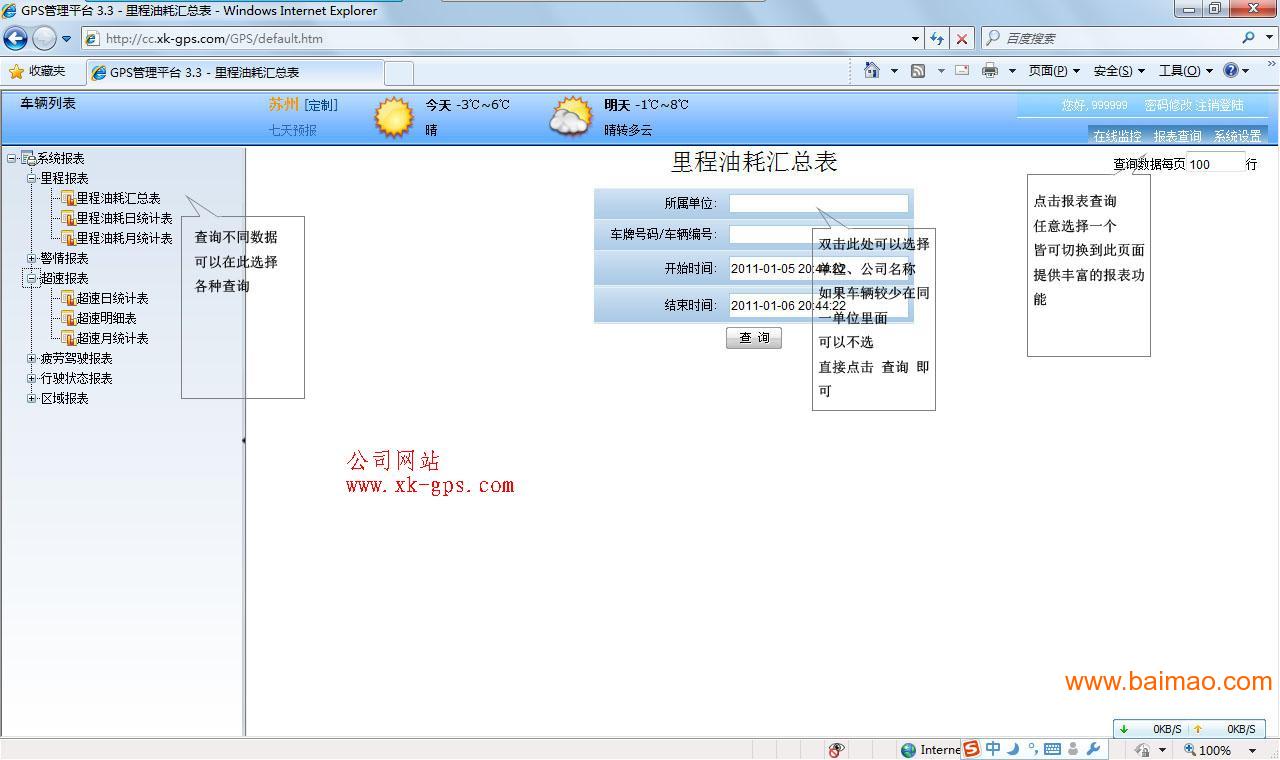Expand the 疲劳驾驶报表 tree node

pyautogui.click(x=32, y=358)
